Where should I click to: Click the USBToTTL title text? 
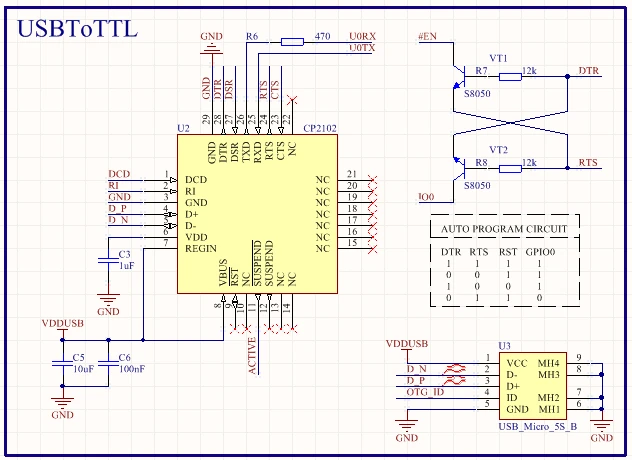click(77, 29)
